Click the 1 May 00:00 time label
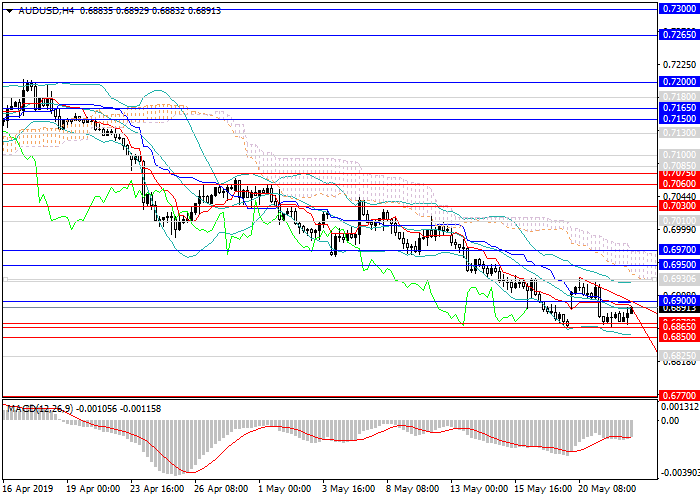The width and height of the screenshot is (700, 500). (283, 490)
